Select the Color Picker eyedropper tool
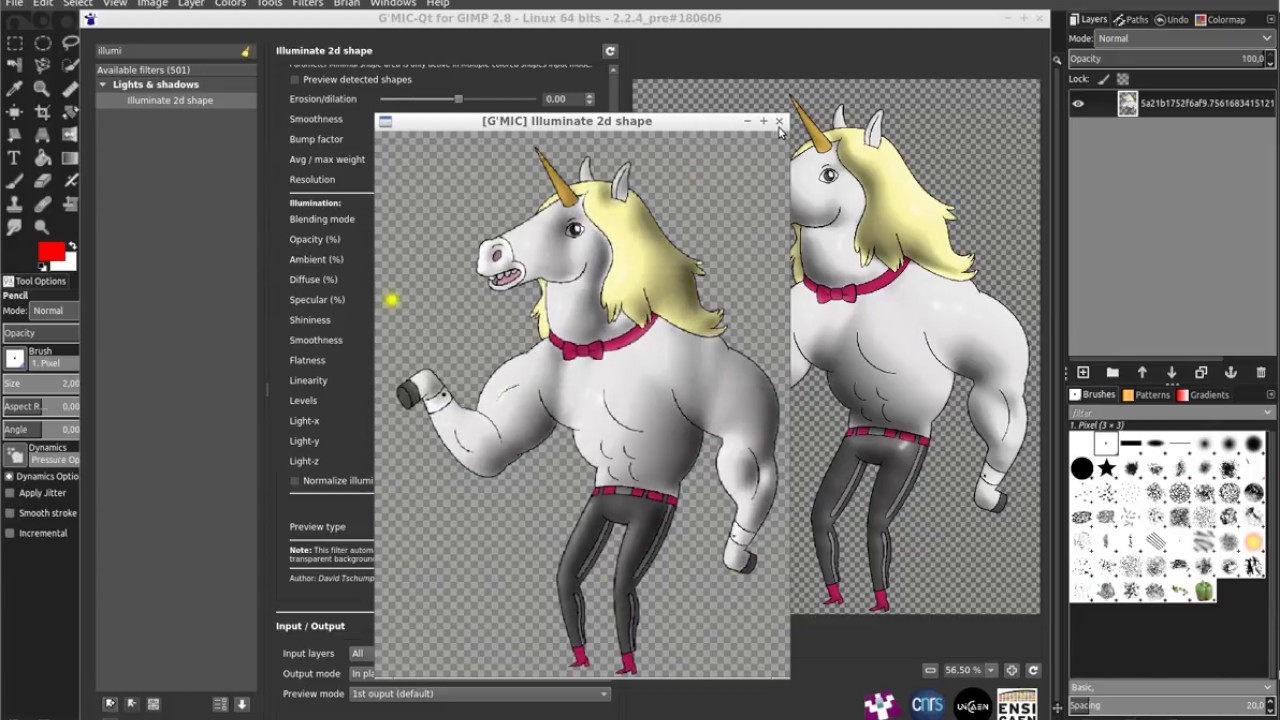Screen dimensions: 1280x720 pos(14,89)
